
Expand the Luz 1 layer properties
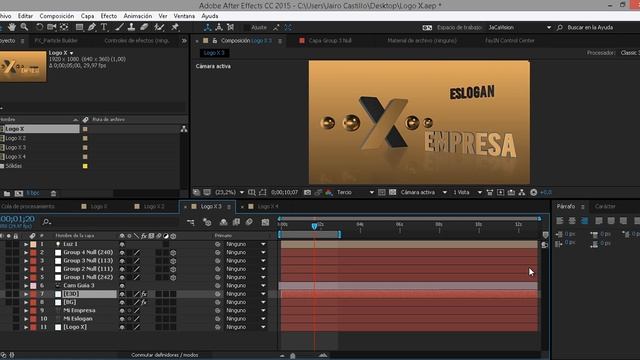pyautogui.click(x=26, y=244)
